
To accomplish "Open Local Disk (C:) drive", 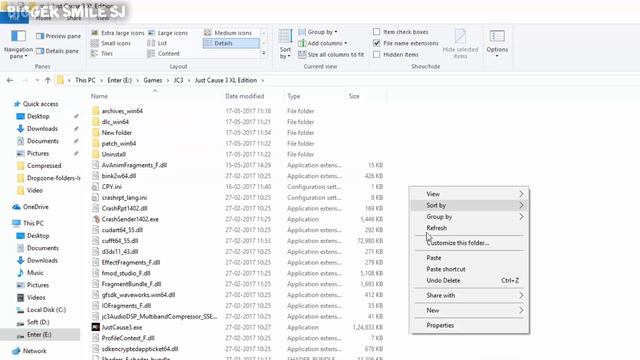I will point(42,310).
